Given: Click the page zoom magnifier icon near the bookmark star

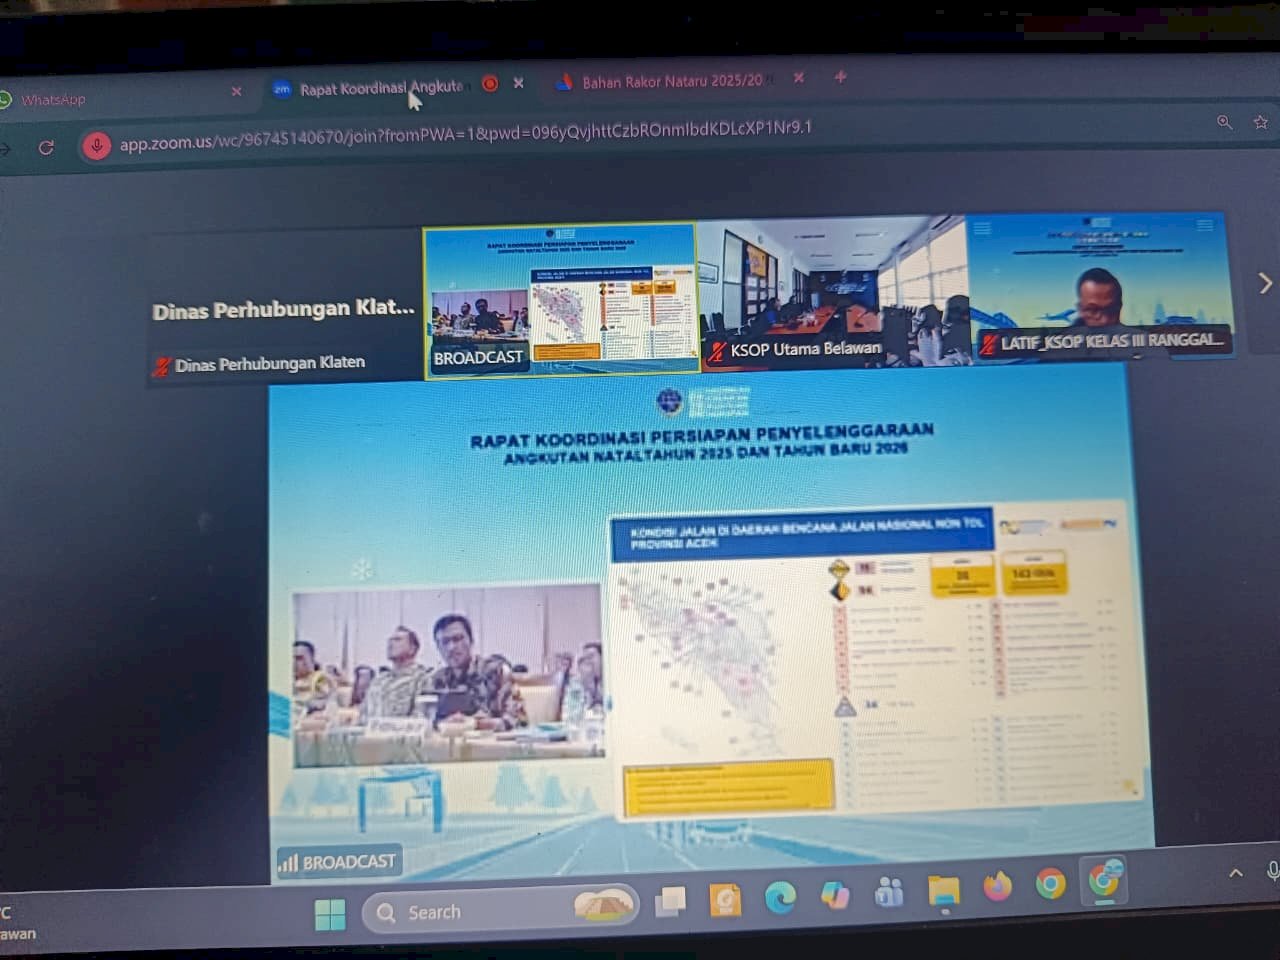Looking at the screenshot, I should pyautogui.click(x=1225, y=122).
